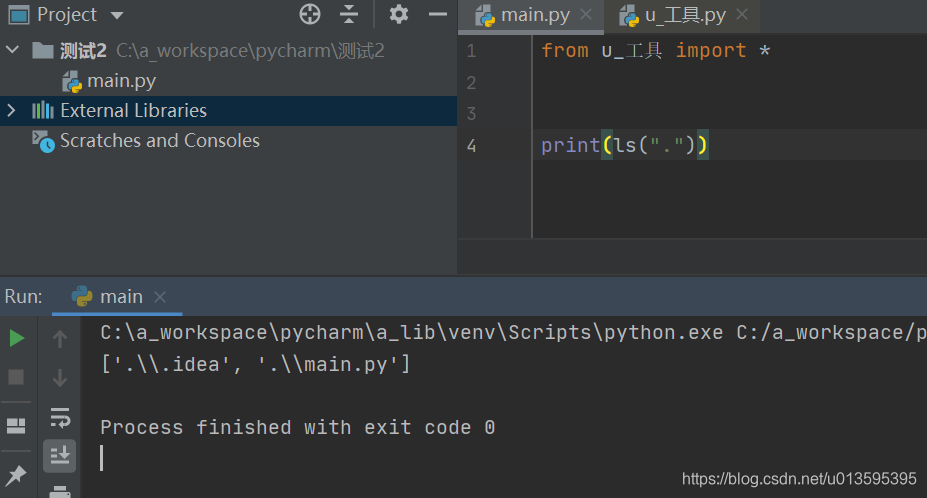Image resolution: width=927 pixels, height=498 pixels.
Task: Close the main run tab
Action: click(x=160, y=297)
